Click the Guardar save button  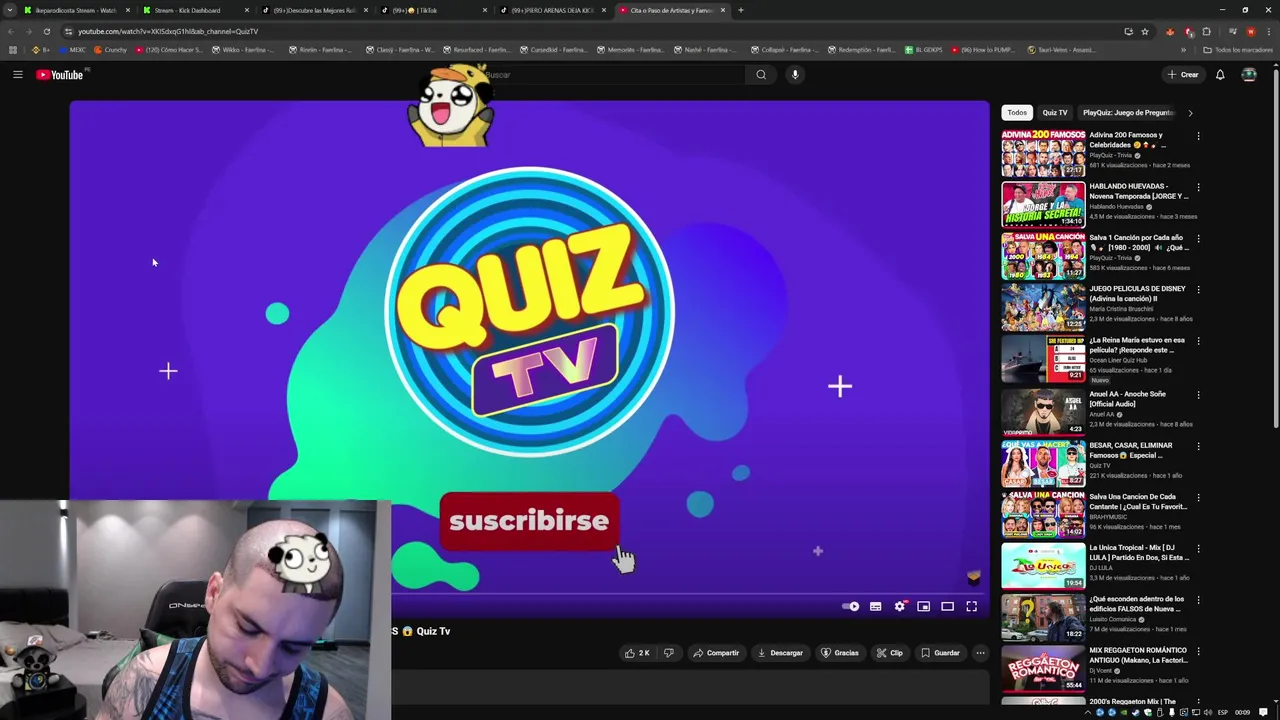[x=940, y=653]
